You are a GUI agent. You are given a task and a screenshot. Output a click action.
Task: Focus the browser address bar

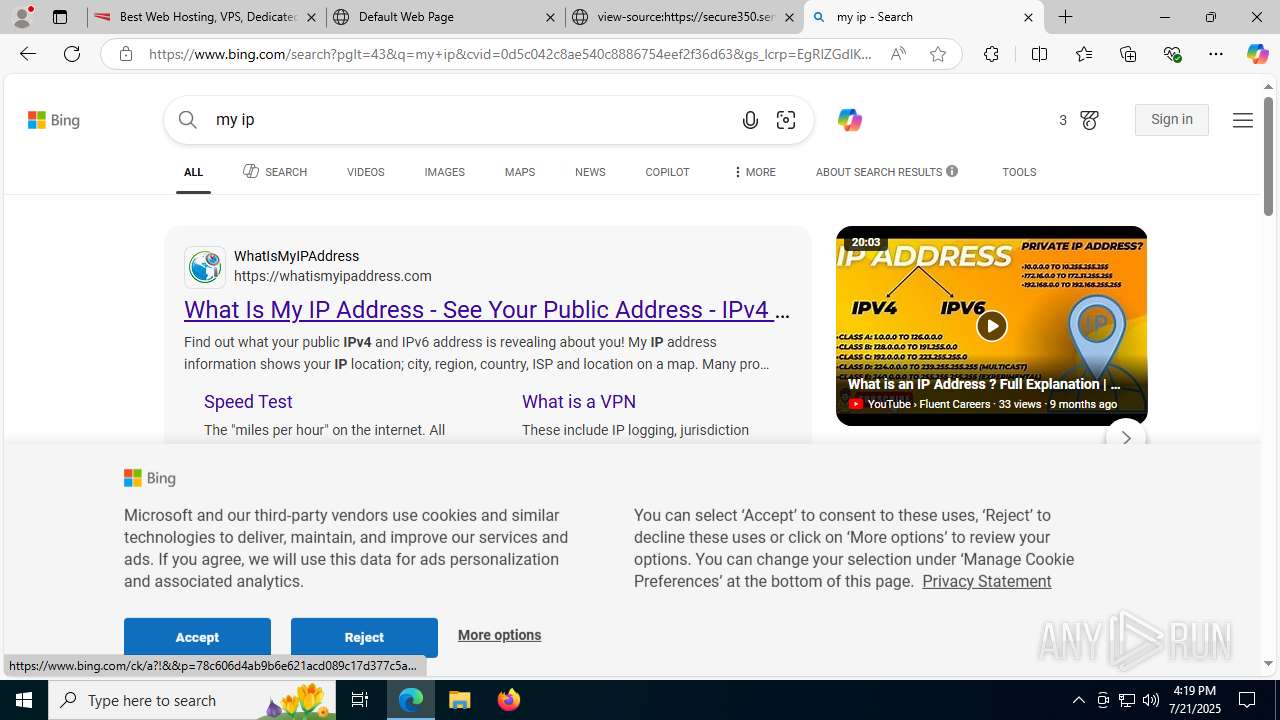[x=510, y=54]
